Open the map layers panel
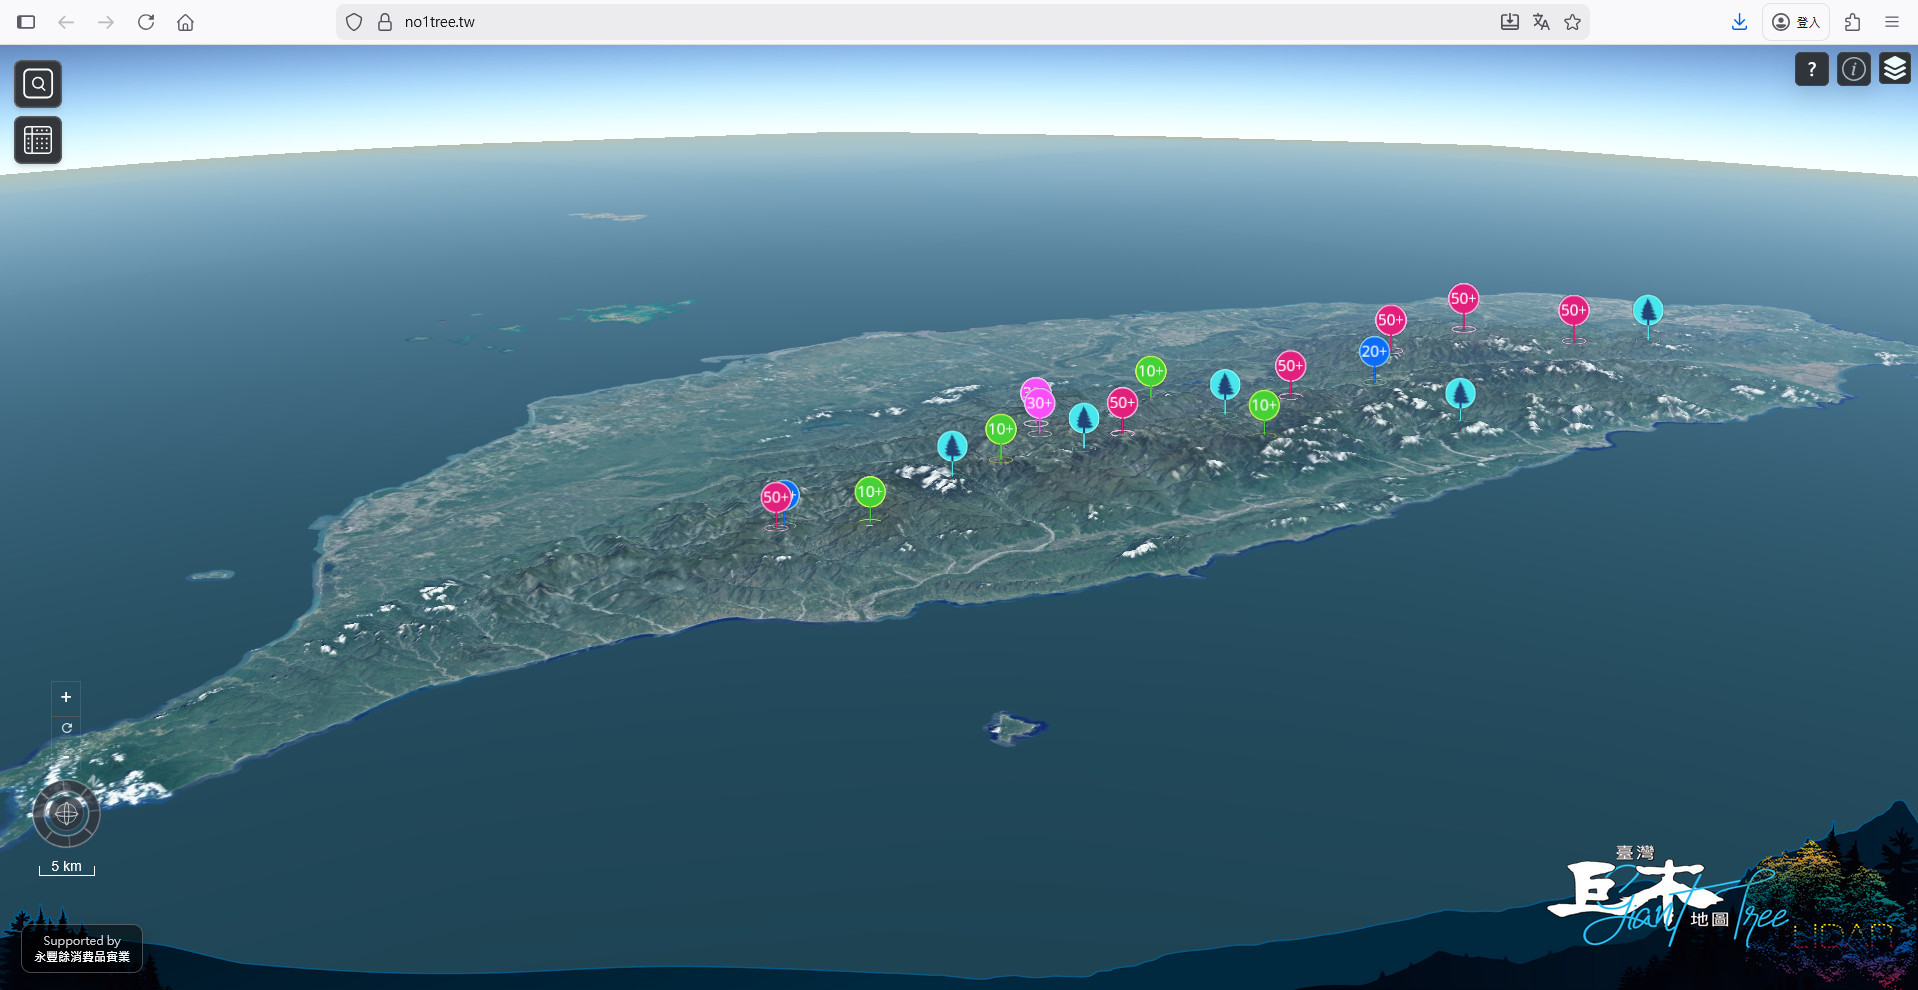This screenshot has width=1918, height=990. click(1894, 69)
